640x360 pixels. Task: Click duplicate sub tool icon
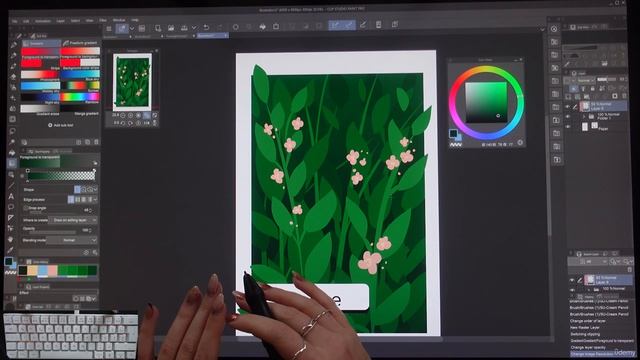coord(87,142)
